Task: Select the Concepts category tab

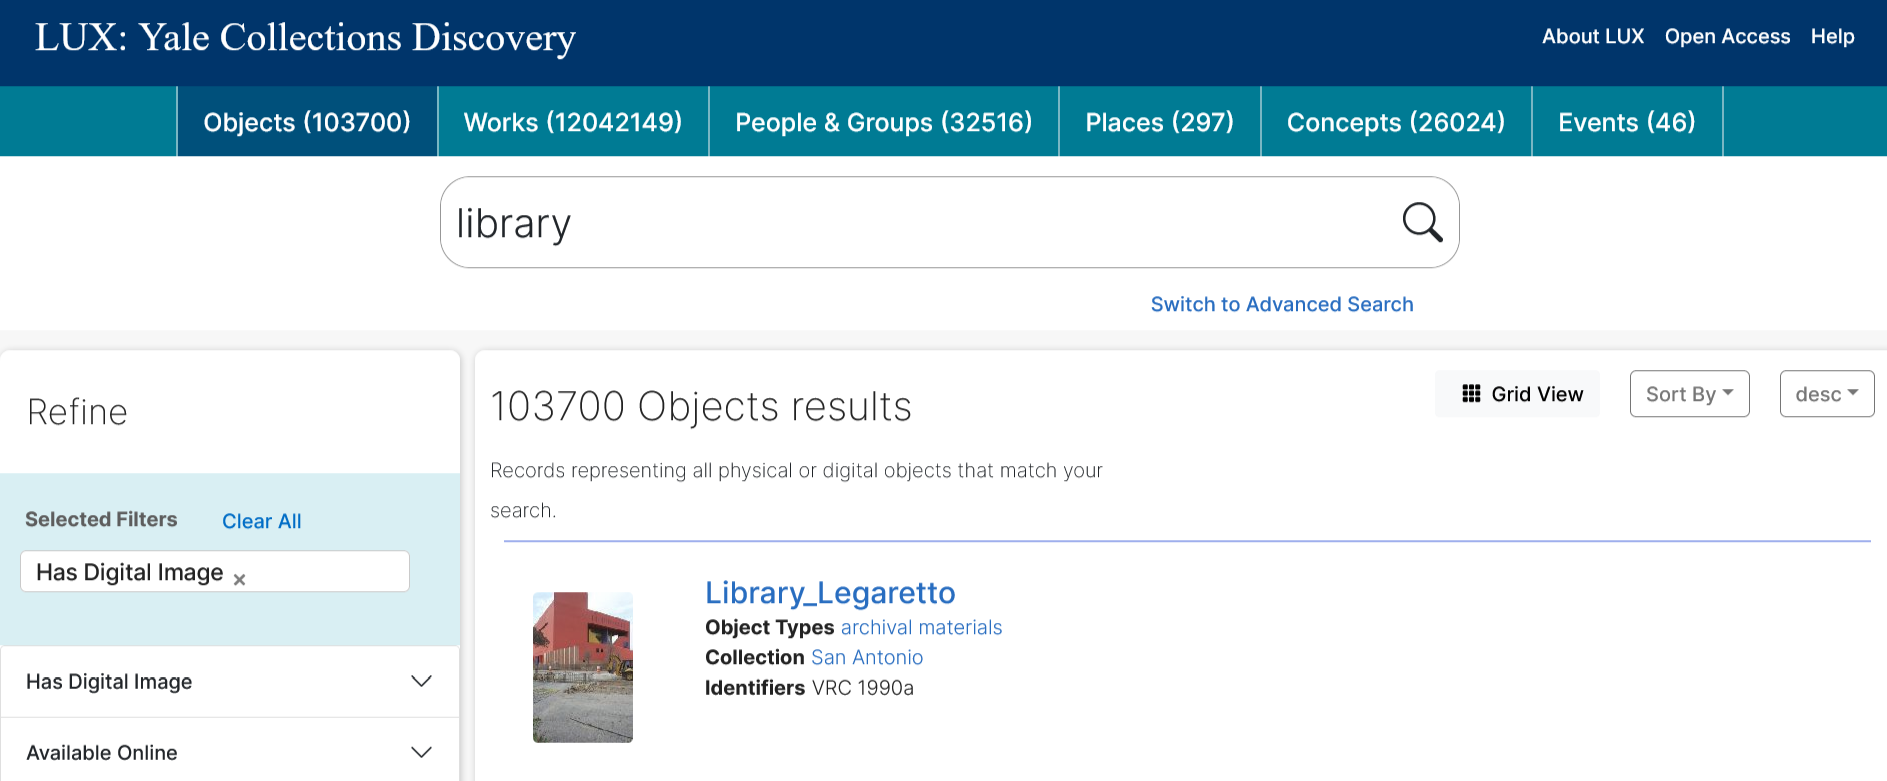Action: (1395, 121)
